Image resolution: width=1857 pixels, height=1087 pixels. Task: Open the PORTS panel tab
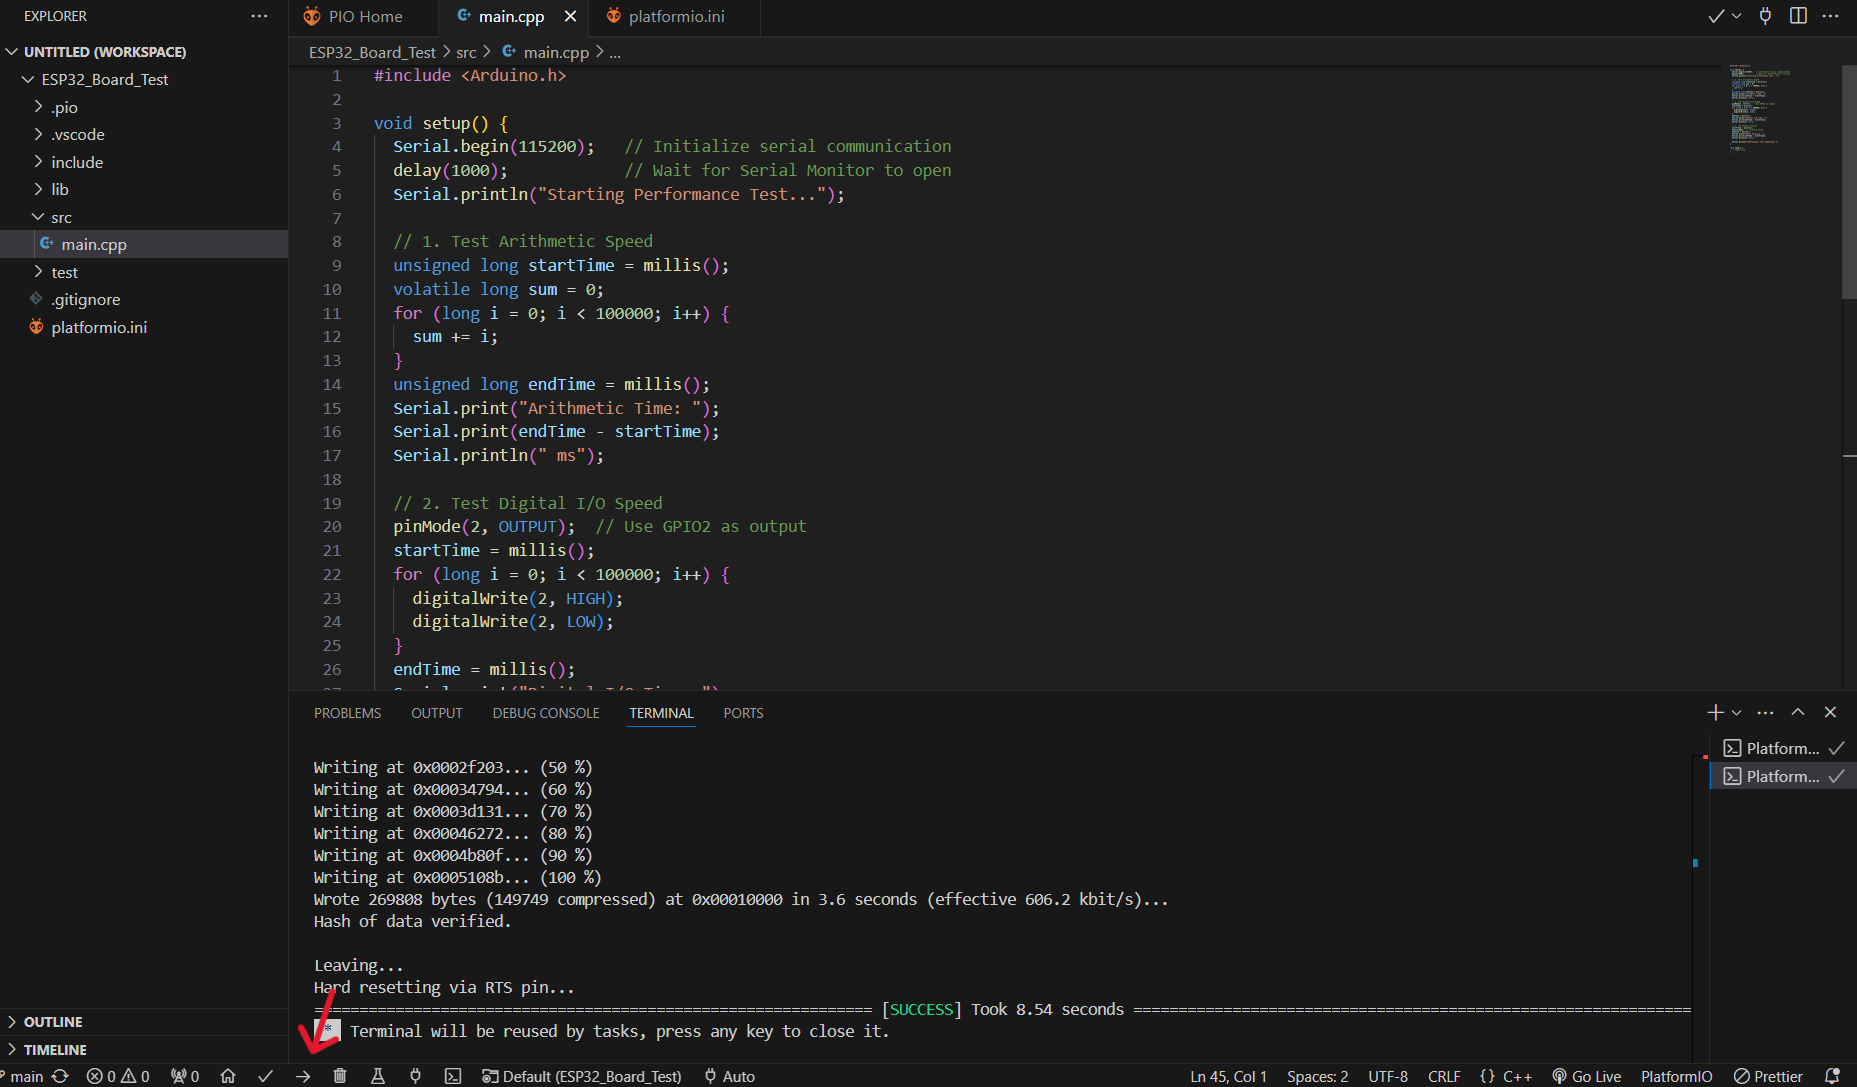743,713
